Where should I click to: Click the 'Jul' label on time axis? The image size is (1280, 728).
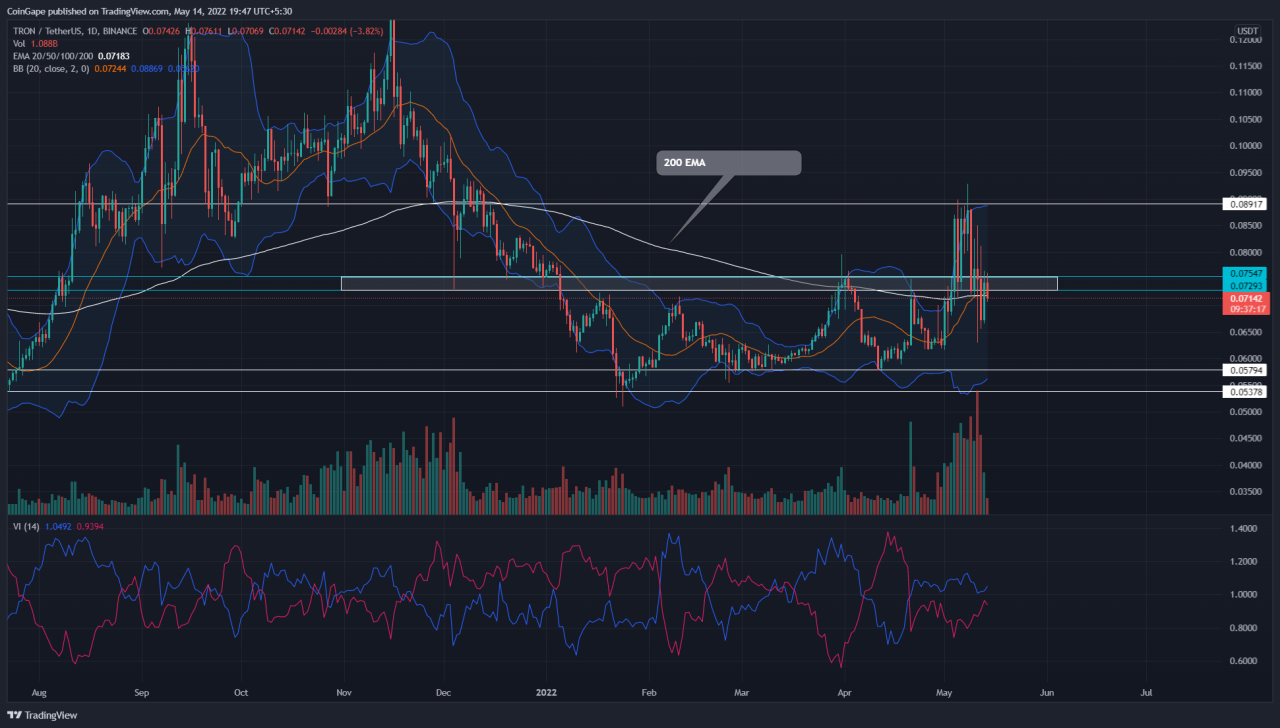pos(1145,690)
